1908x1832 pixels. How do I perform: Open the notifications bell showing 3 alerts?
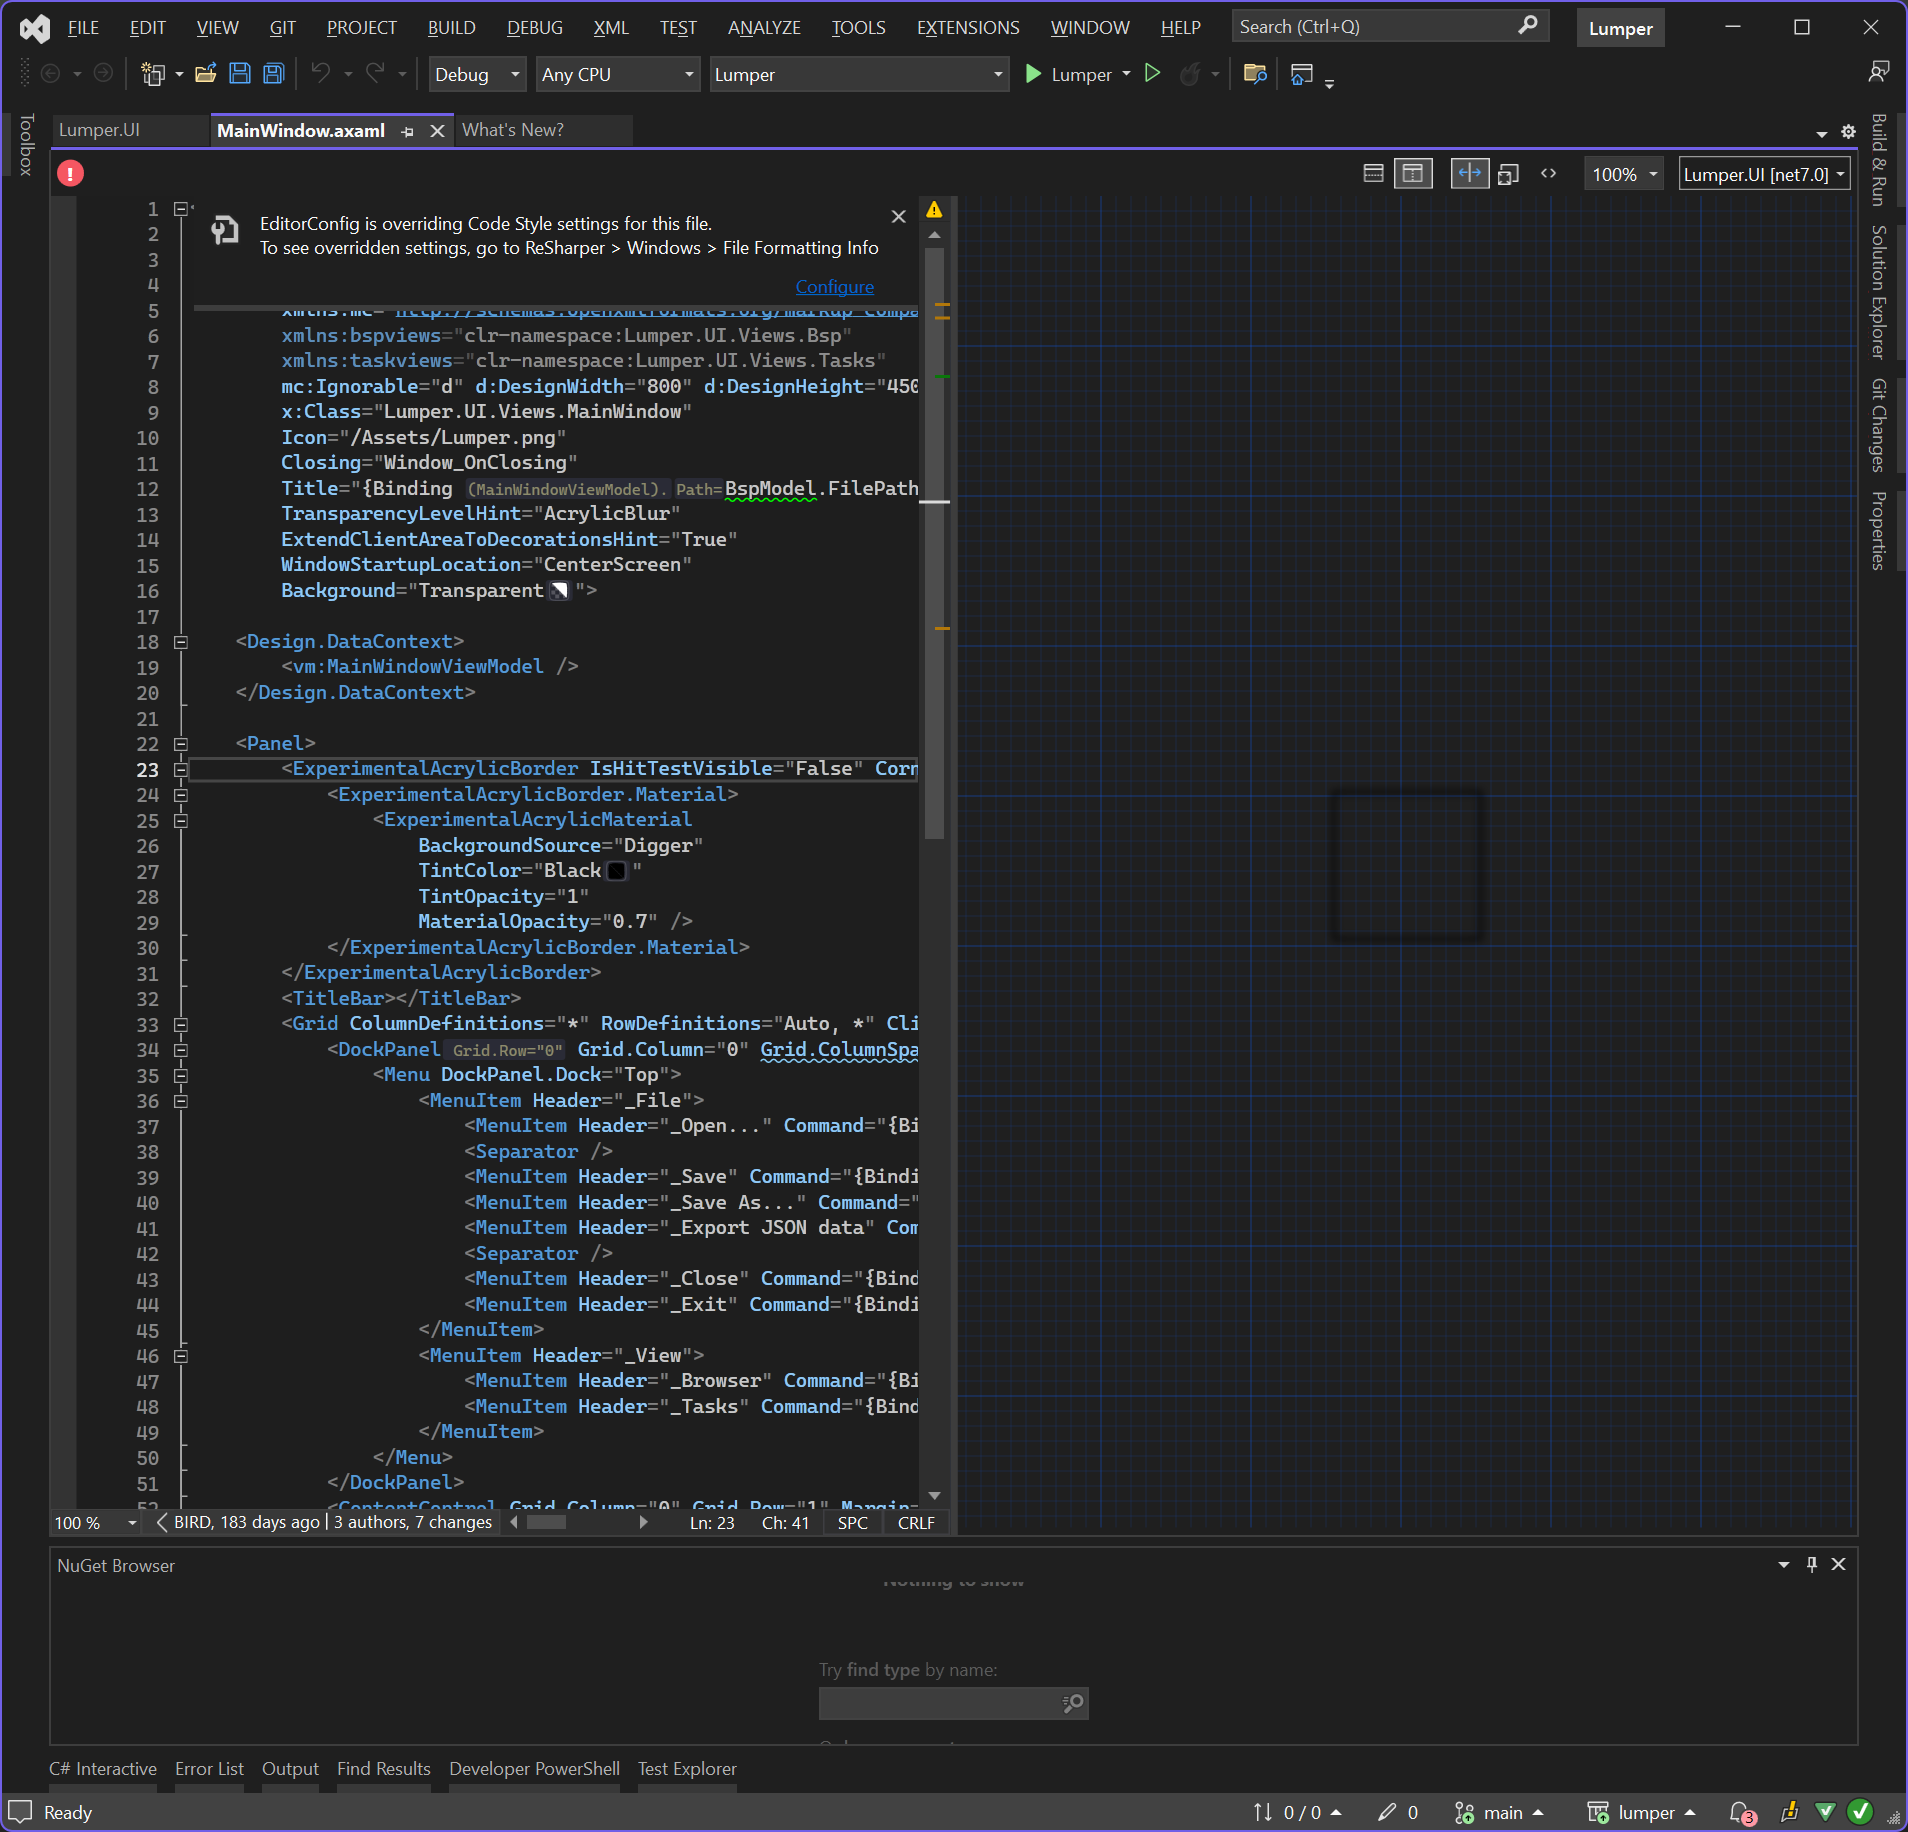tap(1740, 1812)
